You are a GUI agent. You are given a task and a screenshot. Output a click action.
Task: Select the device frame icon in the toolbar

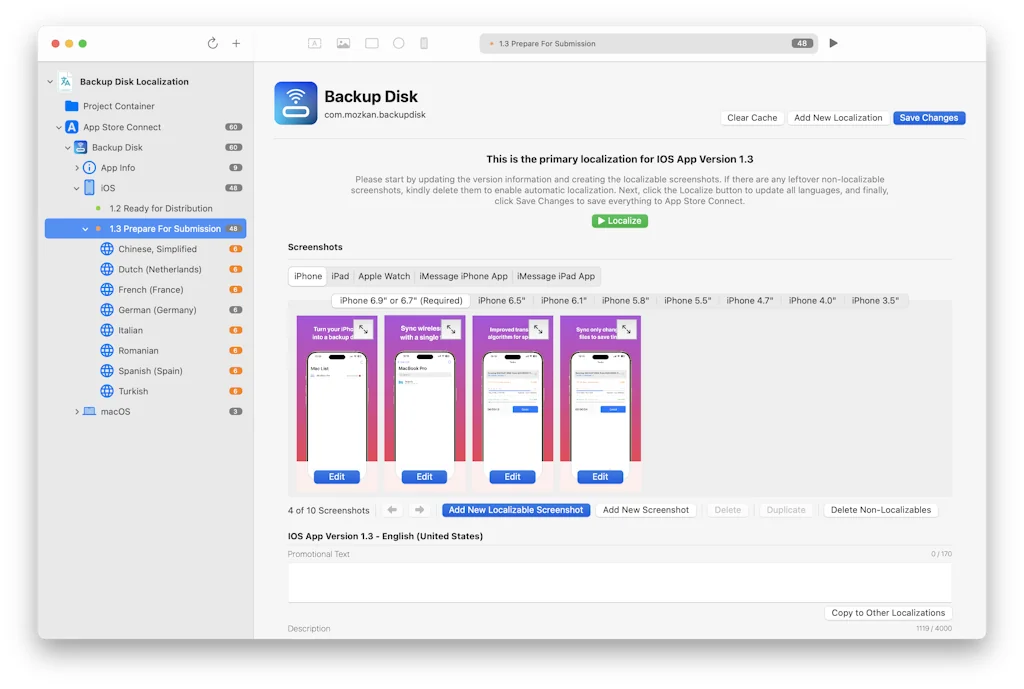(424, 43)
